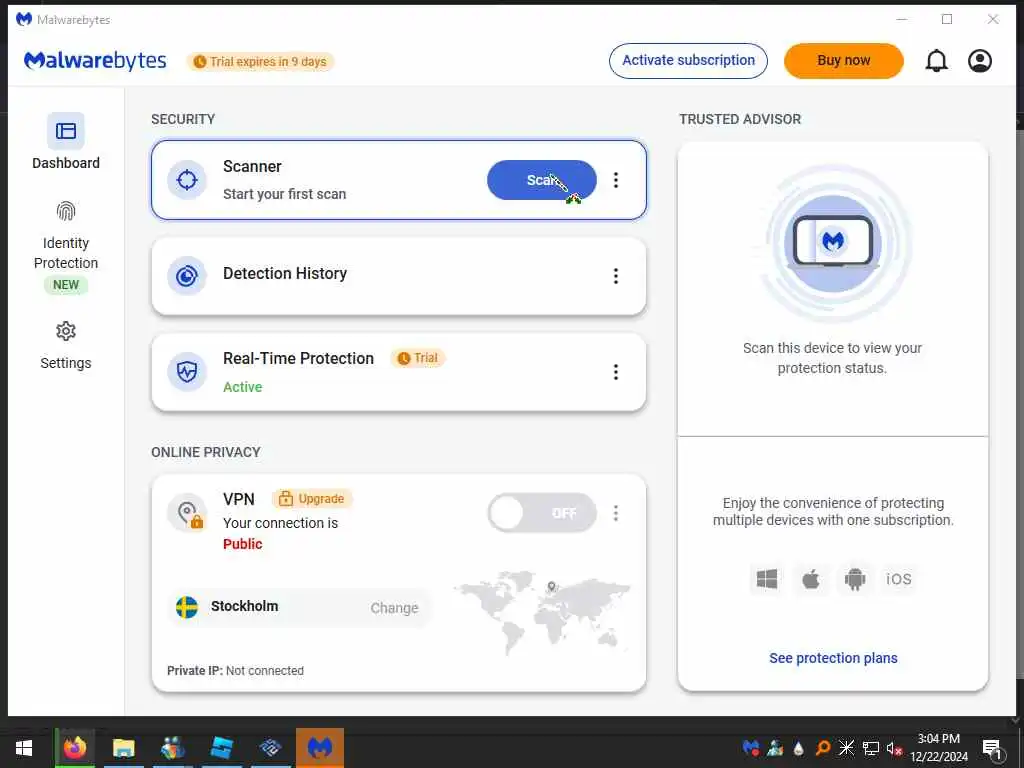Click the laptop illustration in Trusted Advisor
This screenshot has width=1024, height=768.
click(x=833, y=243)
